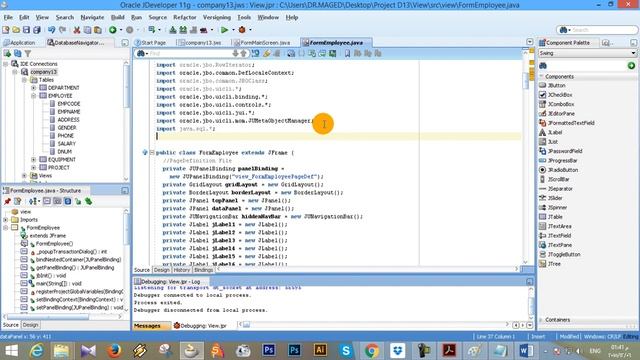
Task: Click the Rebuild project icon
Action: pos(183,30)
